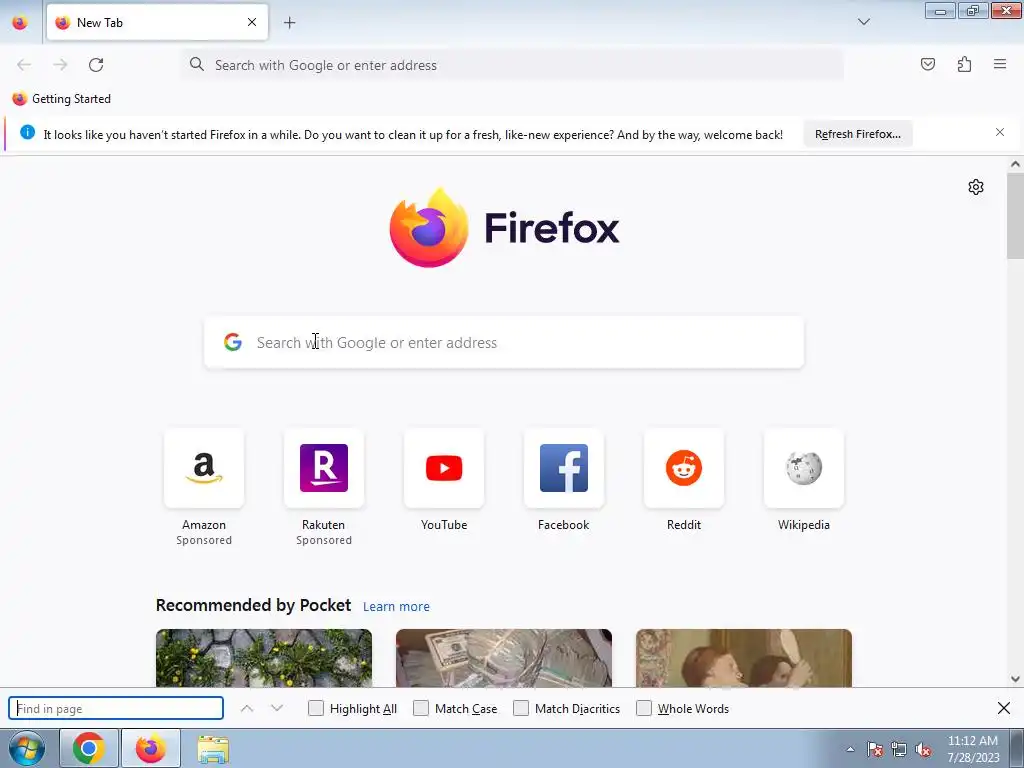The height and width of the screenshot is (768, 1024).
Task: Open a new tab with plus button
Action: [289, 23]
